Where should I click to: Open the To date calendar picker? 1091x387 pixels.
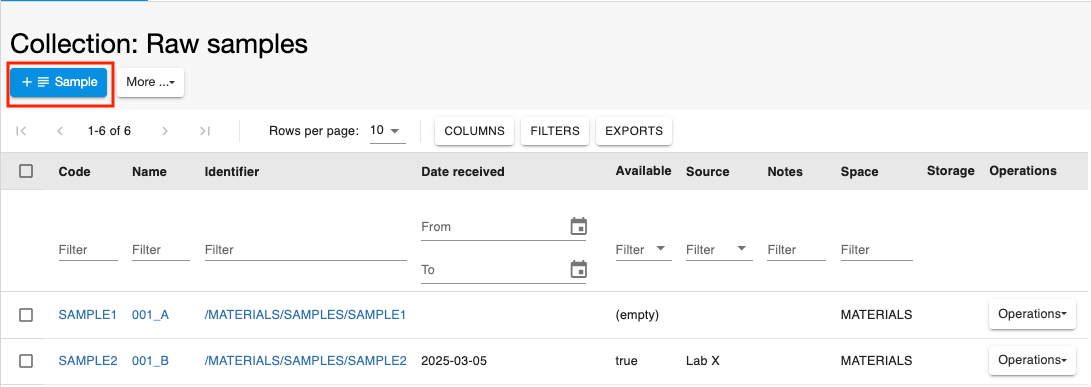(578, 269)
